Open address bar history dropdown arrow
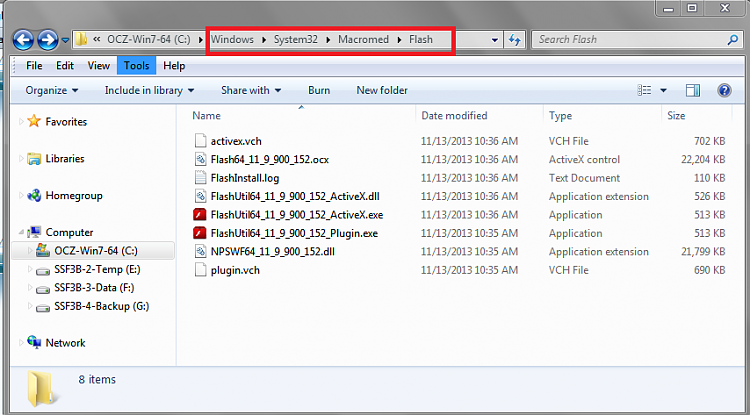750x415 pixels. 495,40
